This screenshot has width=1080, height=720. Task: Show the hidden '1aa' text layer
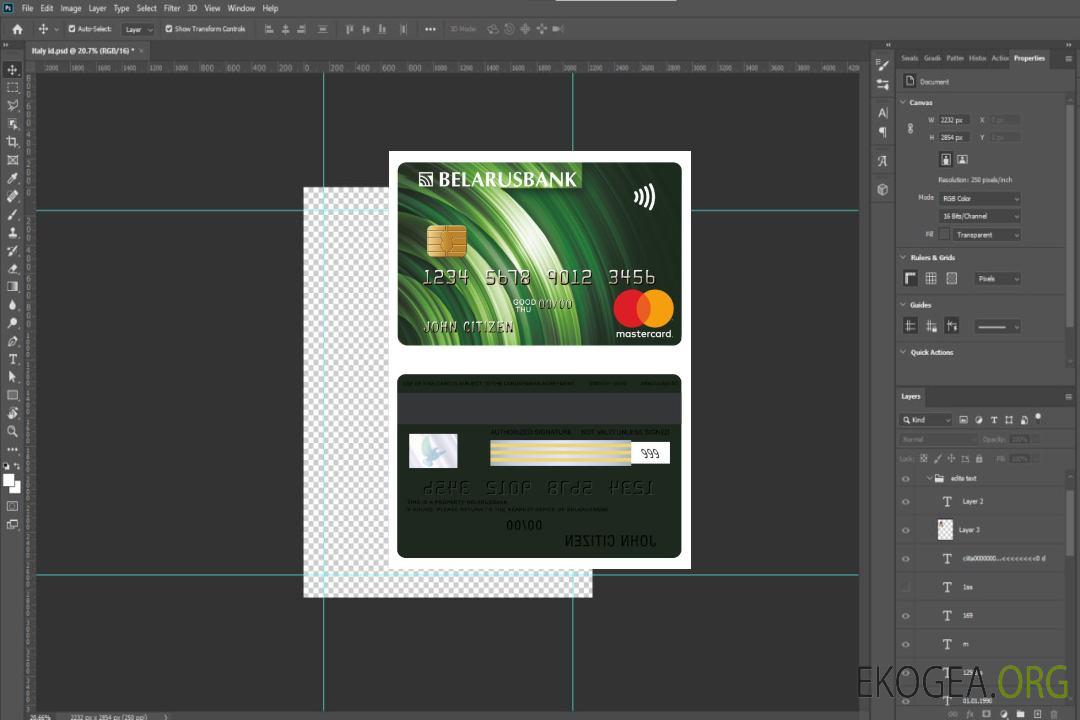click(x=906, y=587)
